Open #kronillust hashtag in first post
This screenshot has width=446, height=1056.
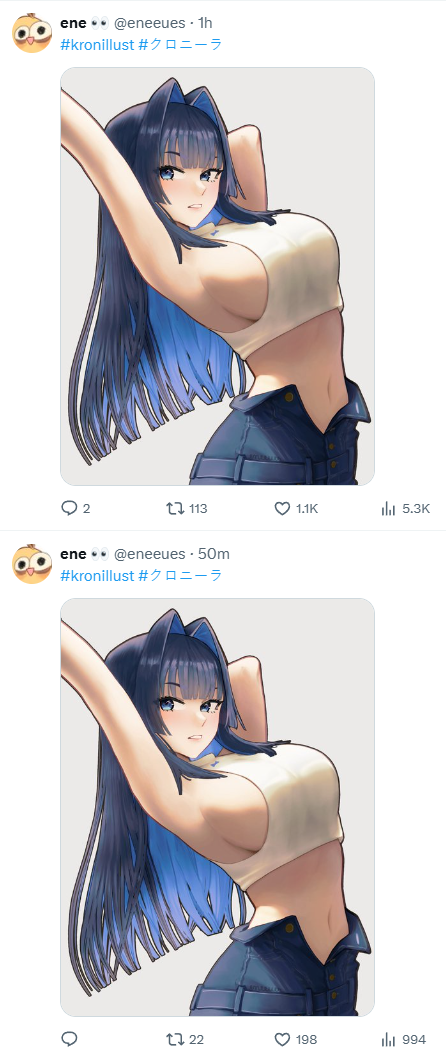pyautogui.click(x=96, y=44)
